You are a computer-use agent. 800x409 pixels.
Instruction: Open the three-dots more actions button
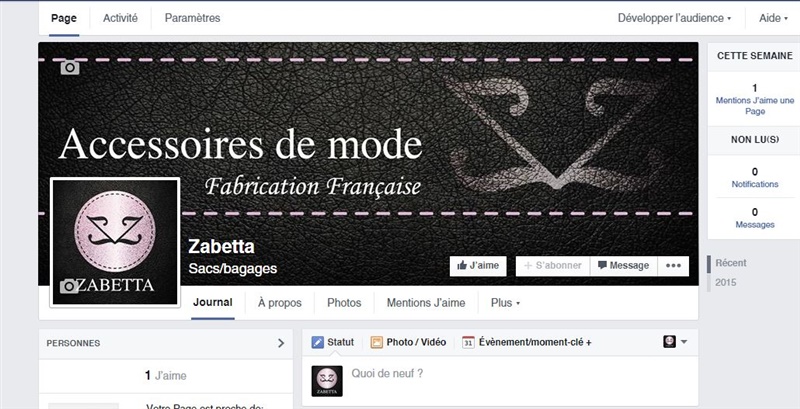(x=673, y=266)
